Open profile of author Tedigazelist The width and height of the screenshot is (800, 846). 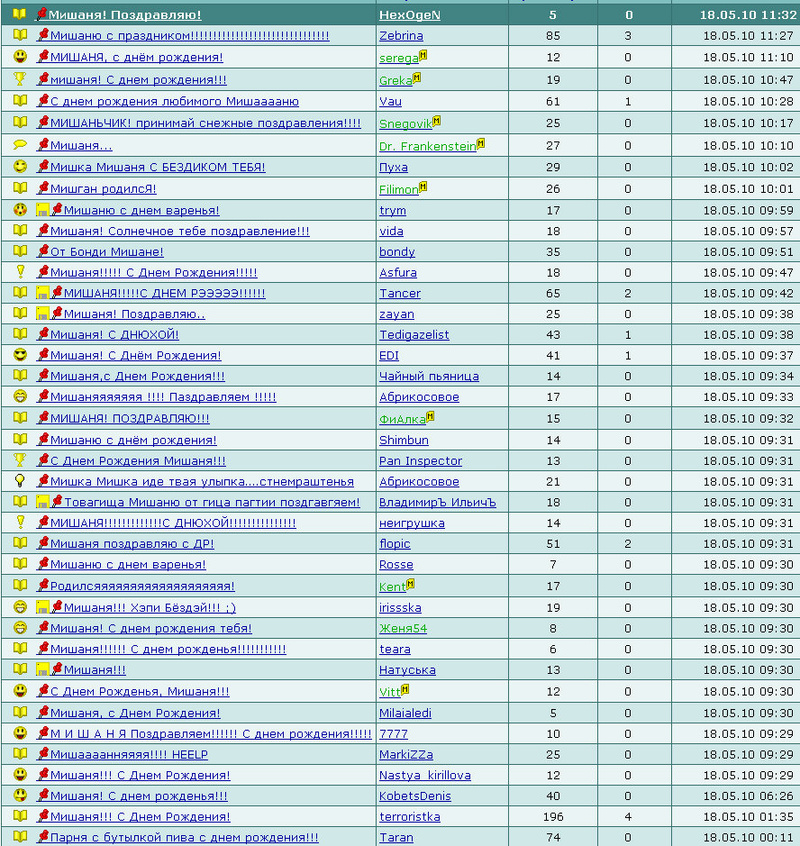click(x=414, y=335)
